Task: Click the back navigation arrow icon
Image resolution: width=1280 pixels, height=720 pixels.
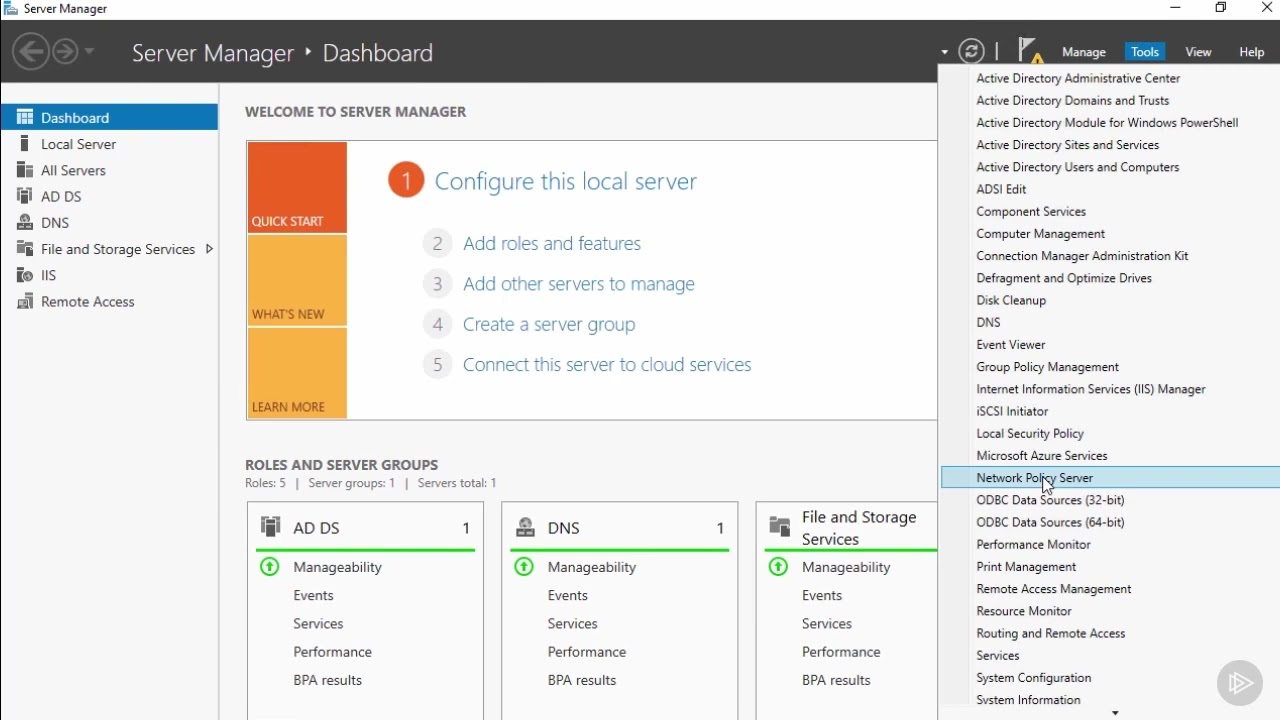Action: click(31, 51)
